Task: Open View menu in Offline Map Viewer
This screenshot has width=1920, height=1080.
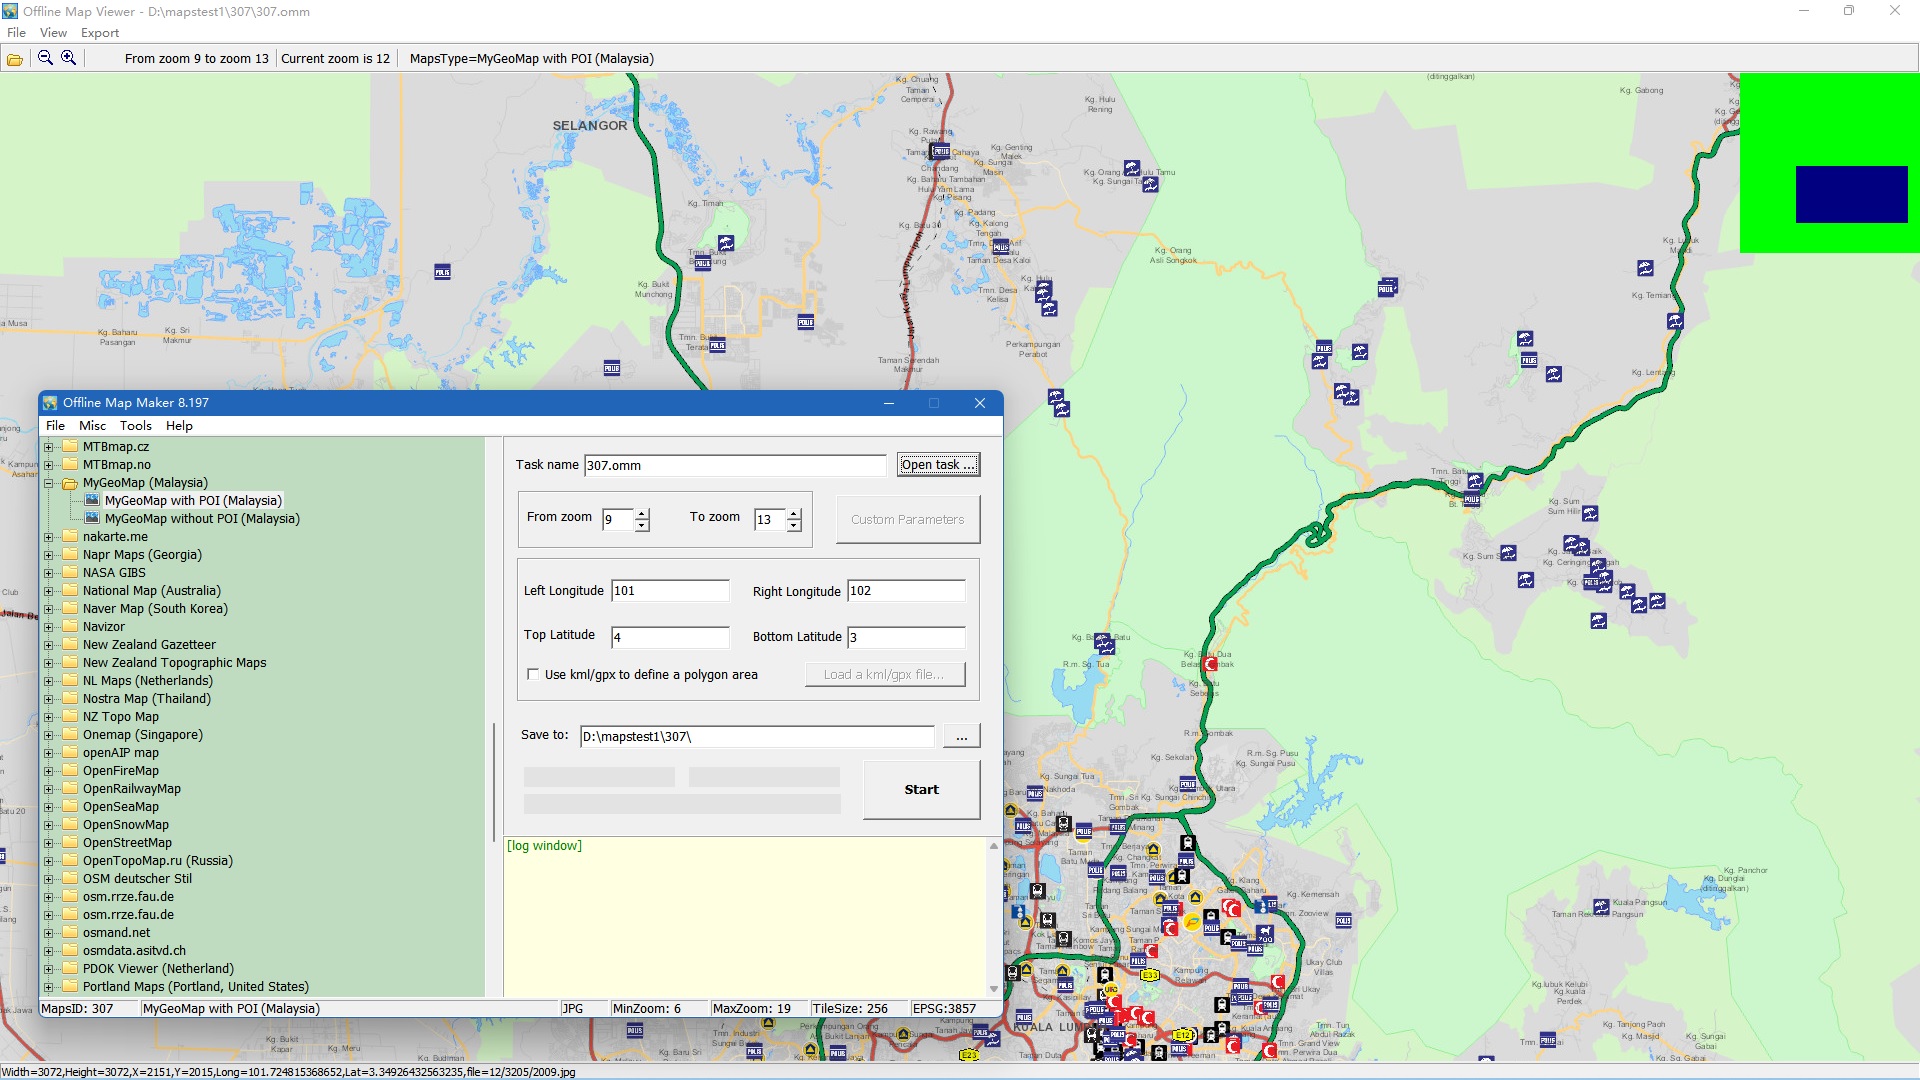Action: [53, 32]
